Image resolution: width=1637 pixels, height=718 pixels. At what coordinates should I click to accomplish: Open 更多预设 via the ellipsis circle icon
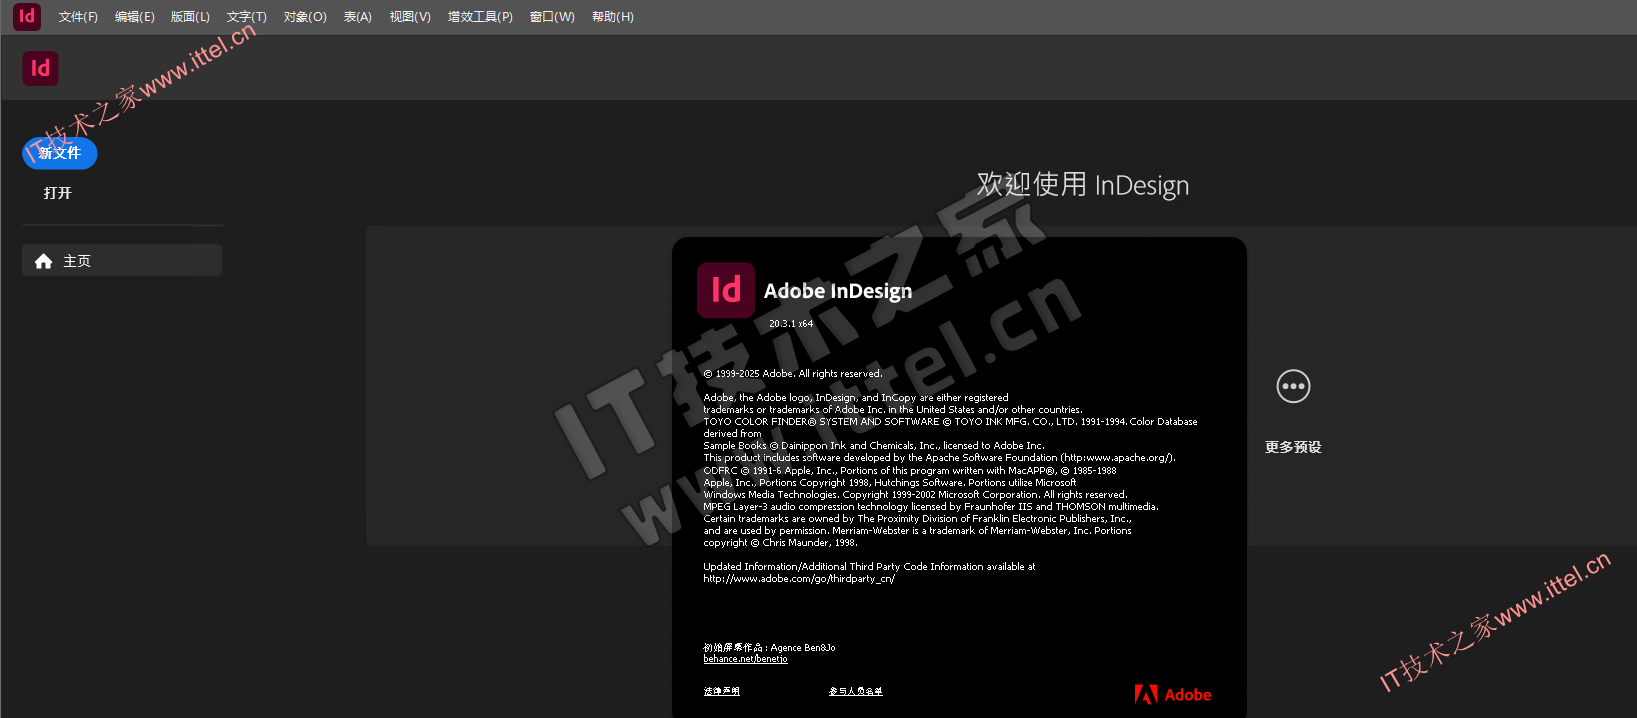(1293, 386)
